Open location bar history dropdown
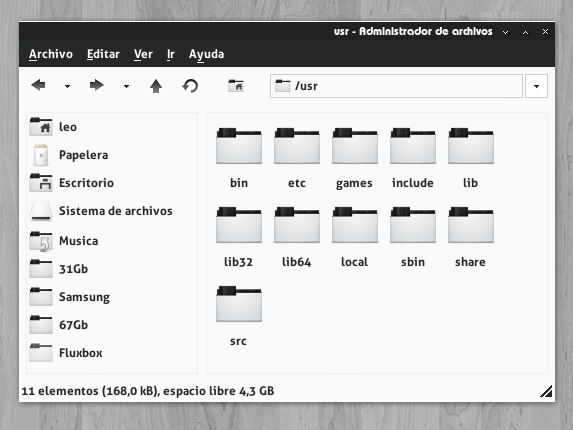The image size is (573, 430). pyautogui.click(x=536, y=86)
